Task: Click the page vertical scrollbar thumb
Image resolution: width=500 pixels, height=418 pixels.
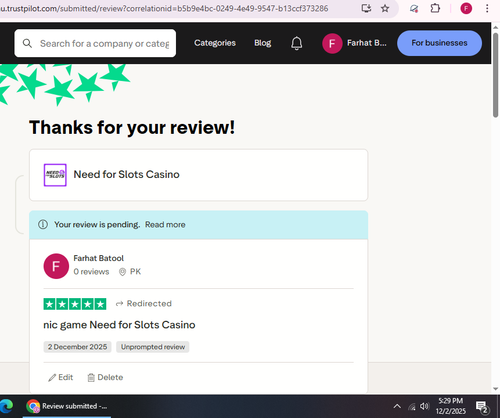Action: click(x=496, y=74)
